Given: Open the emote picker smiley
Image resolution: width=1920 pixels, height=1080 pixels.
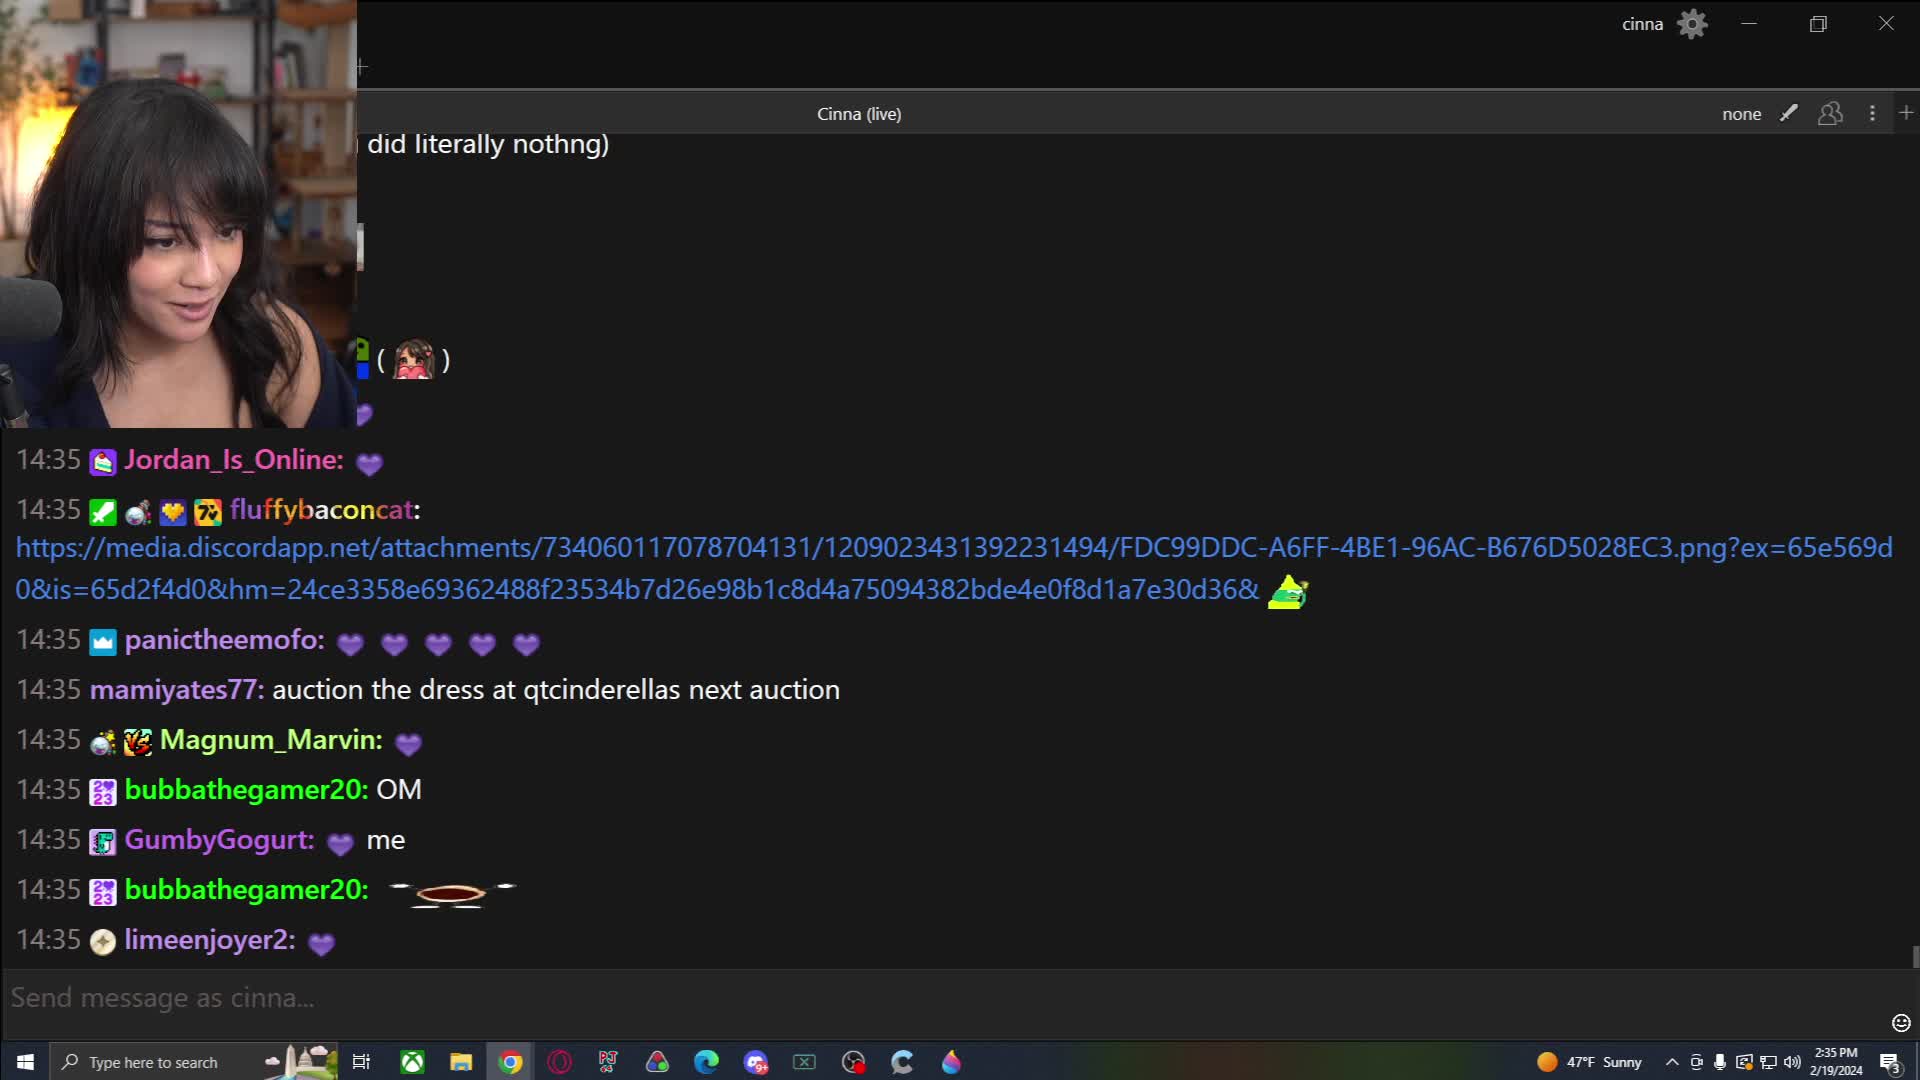Looking at the screenshot, I should pyautogui.click(x=1901, y=1022).
